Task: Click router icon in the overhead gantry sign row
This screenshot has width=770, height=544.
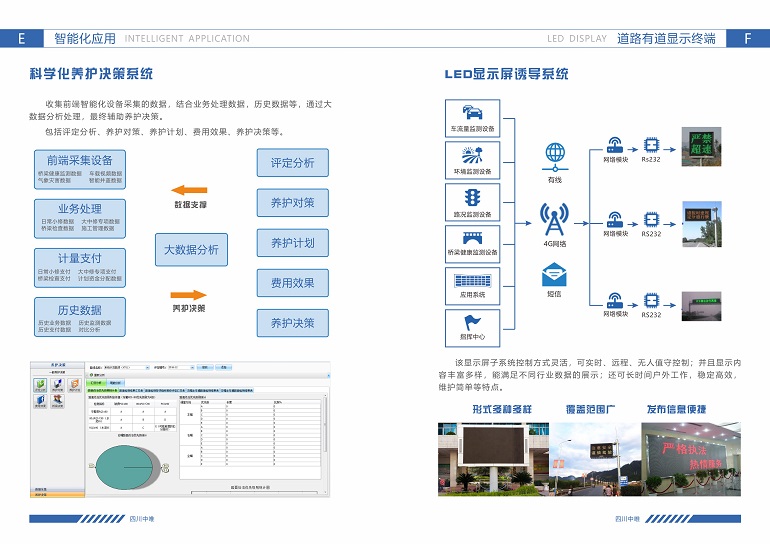Action: point(614,300)
